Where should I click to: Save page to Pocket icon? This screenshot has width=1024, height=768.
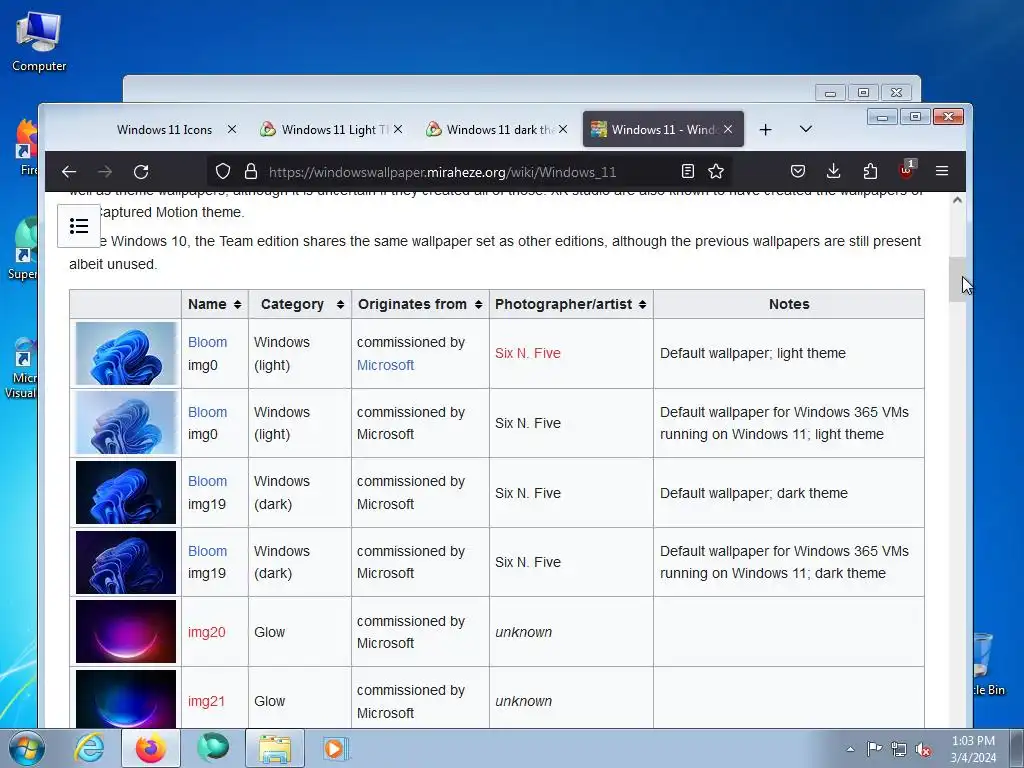coord(797,171)
